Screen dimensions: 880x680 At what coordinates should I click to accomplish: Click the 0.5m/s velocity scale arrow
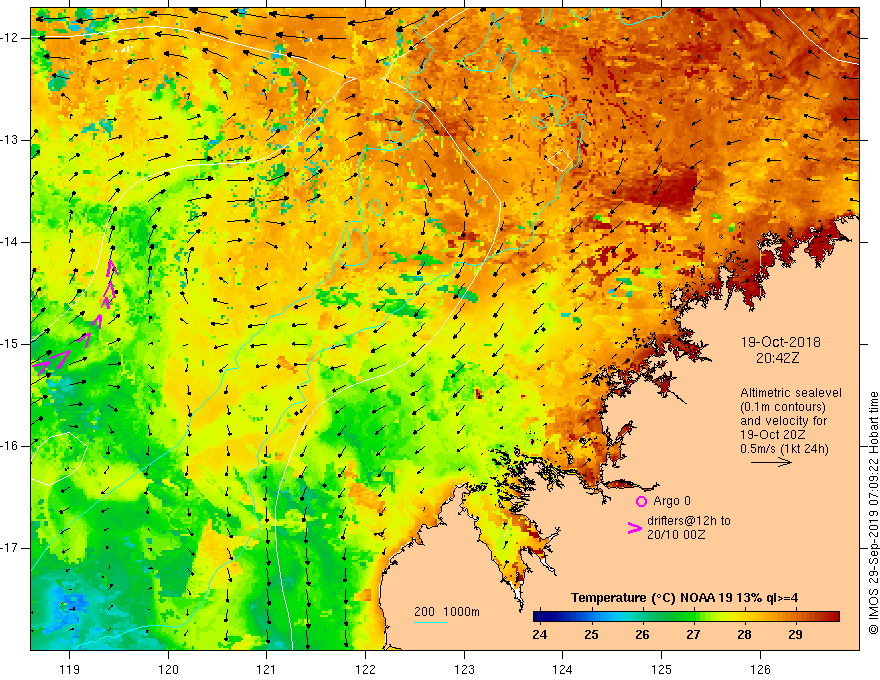[x=771, y=462]
